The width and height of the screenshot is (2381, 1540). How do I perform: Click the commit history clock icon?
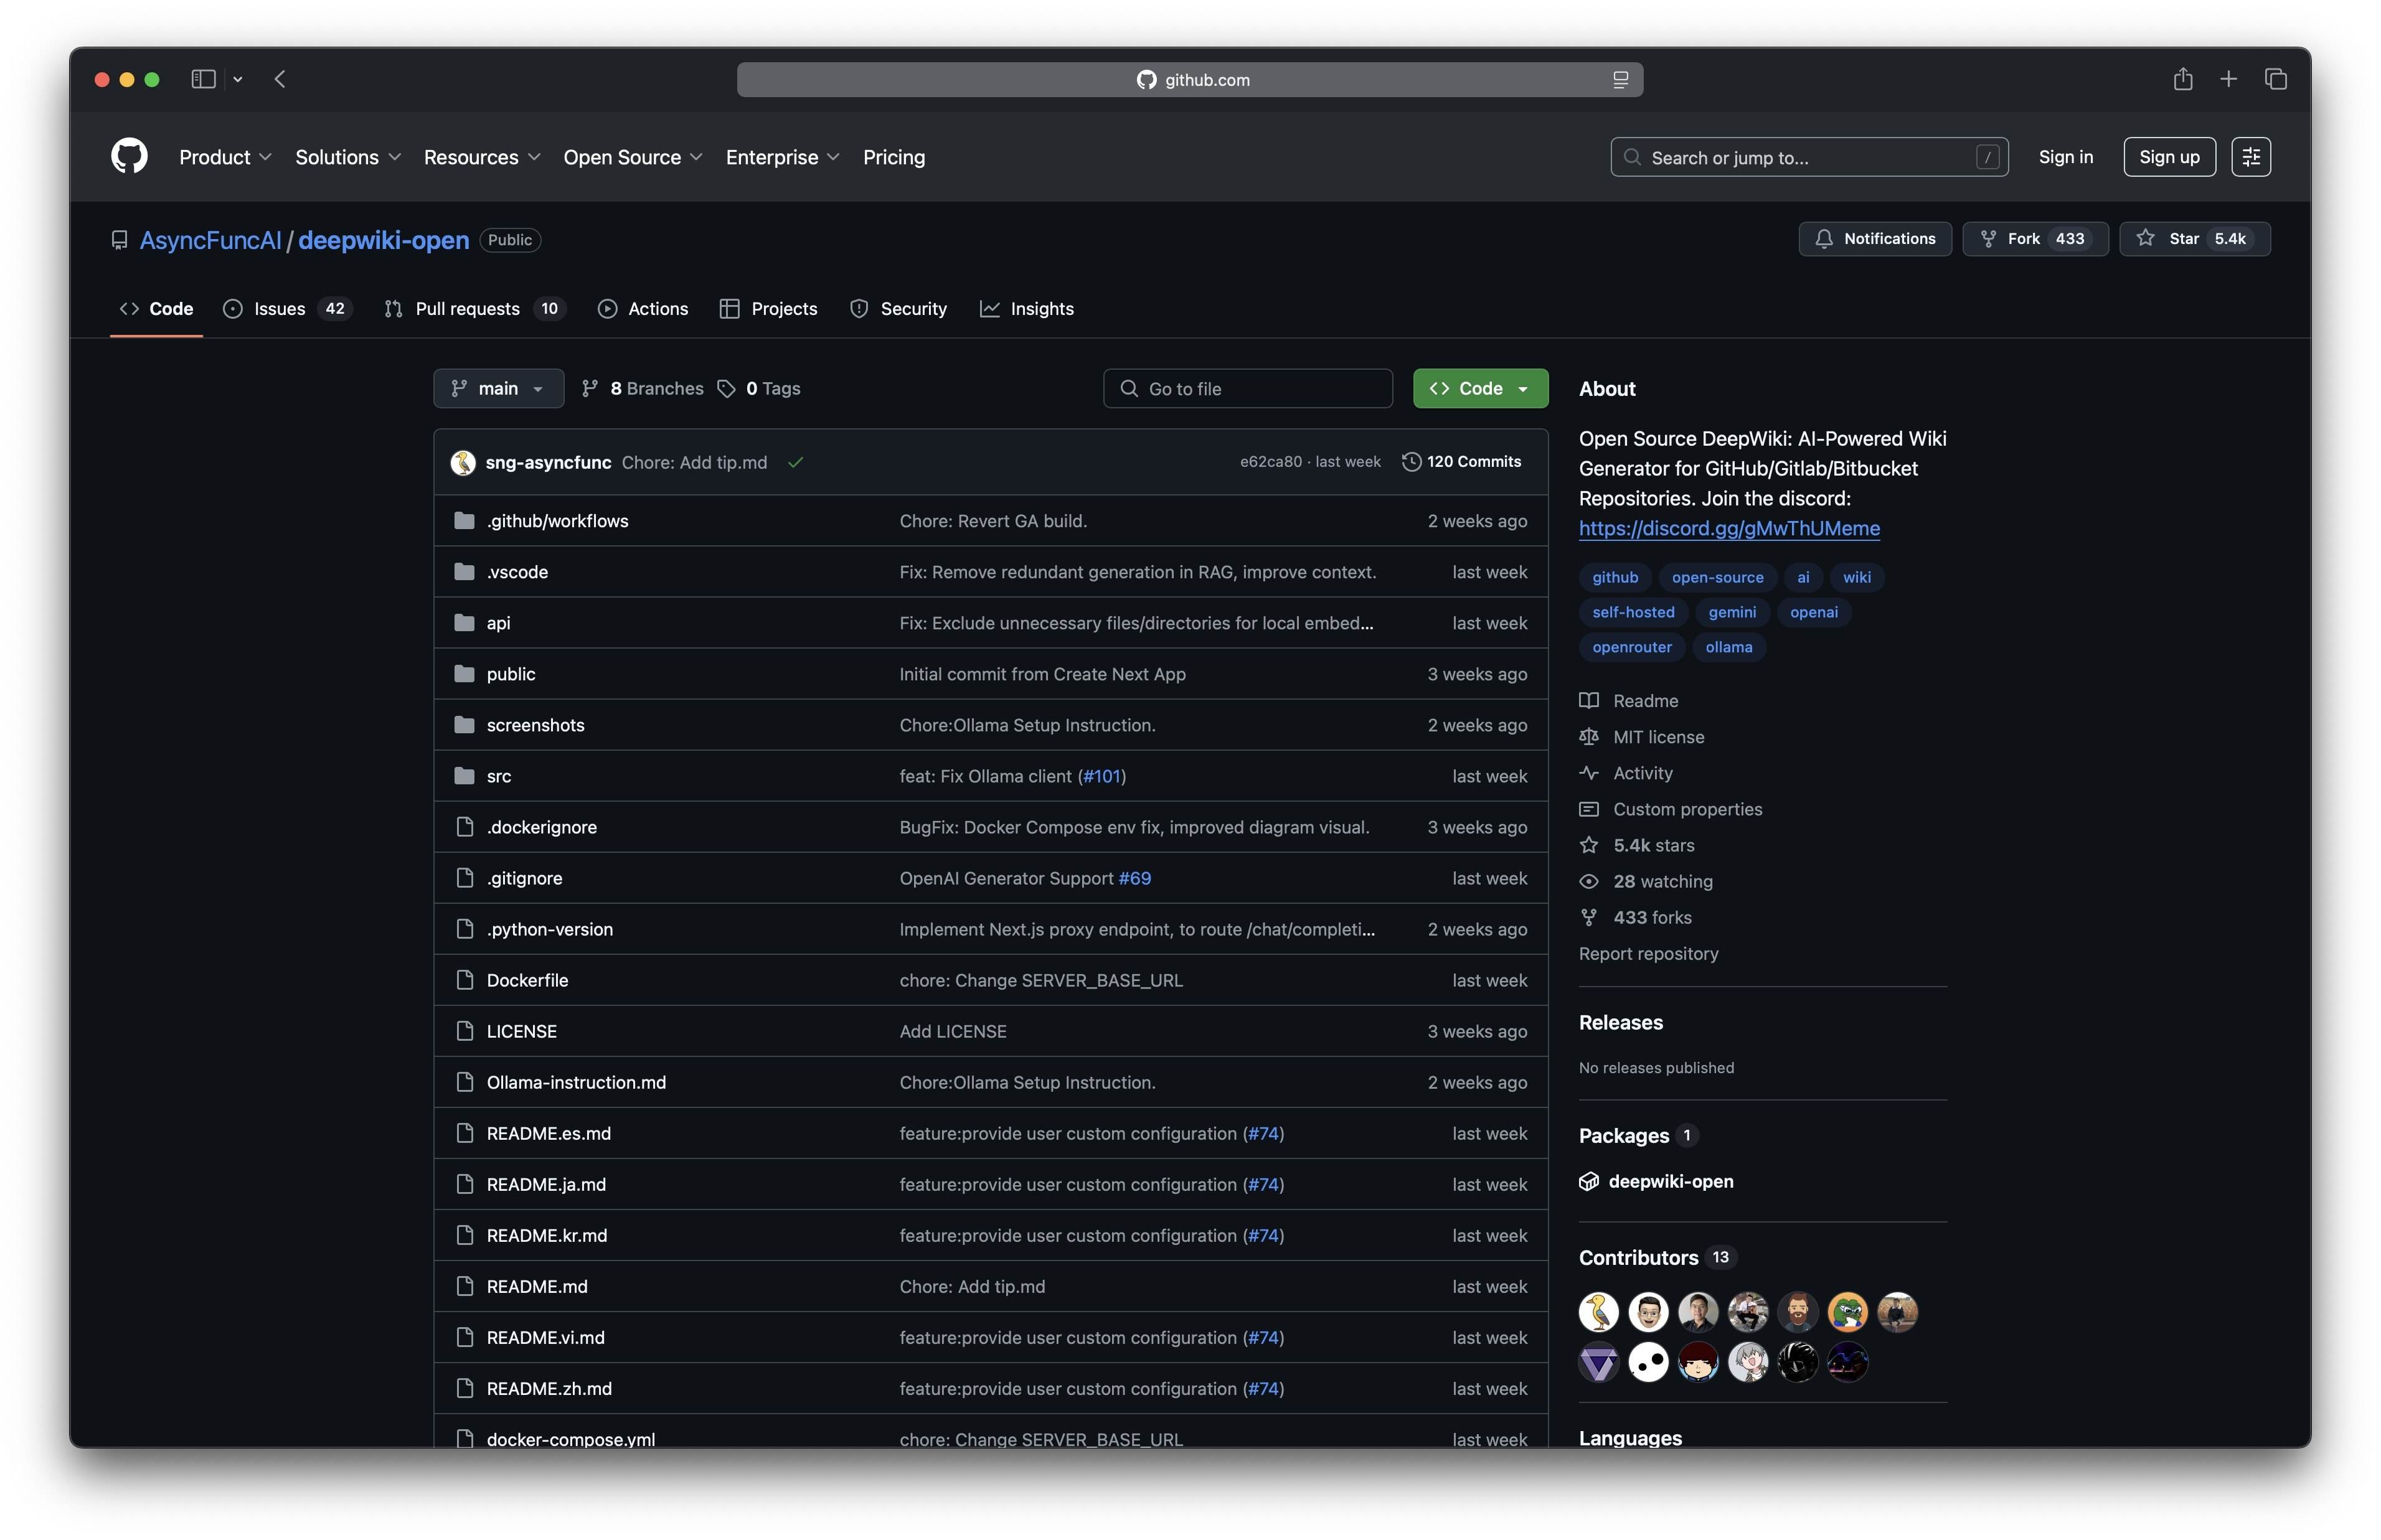point(1410,461)
